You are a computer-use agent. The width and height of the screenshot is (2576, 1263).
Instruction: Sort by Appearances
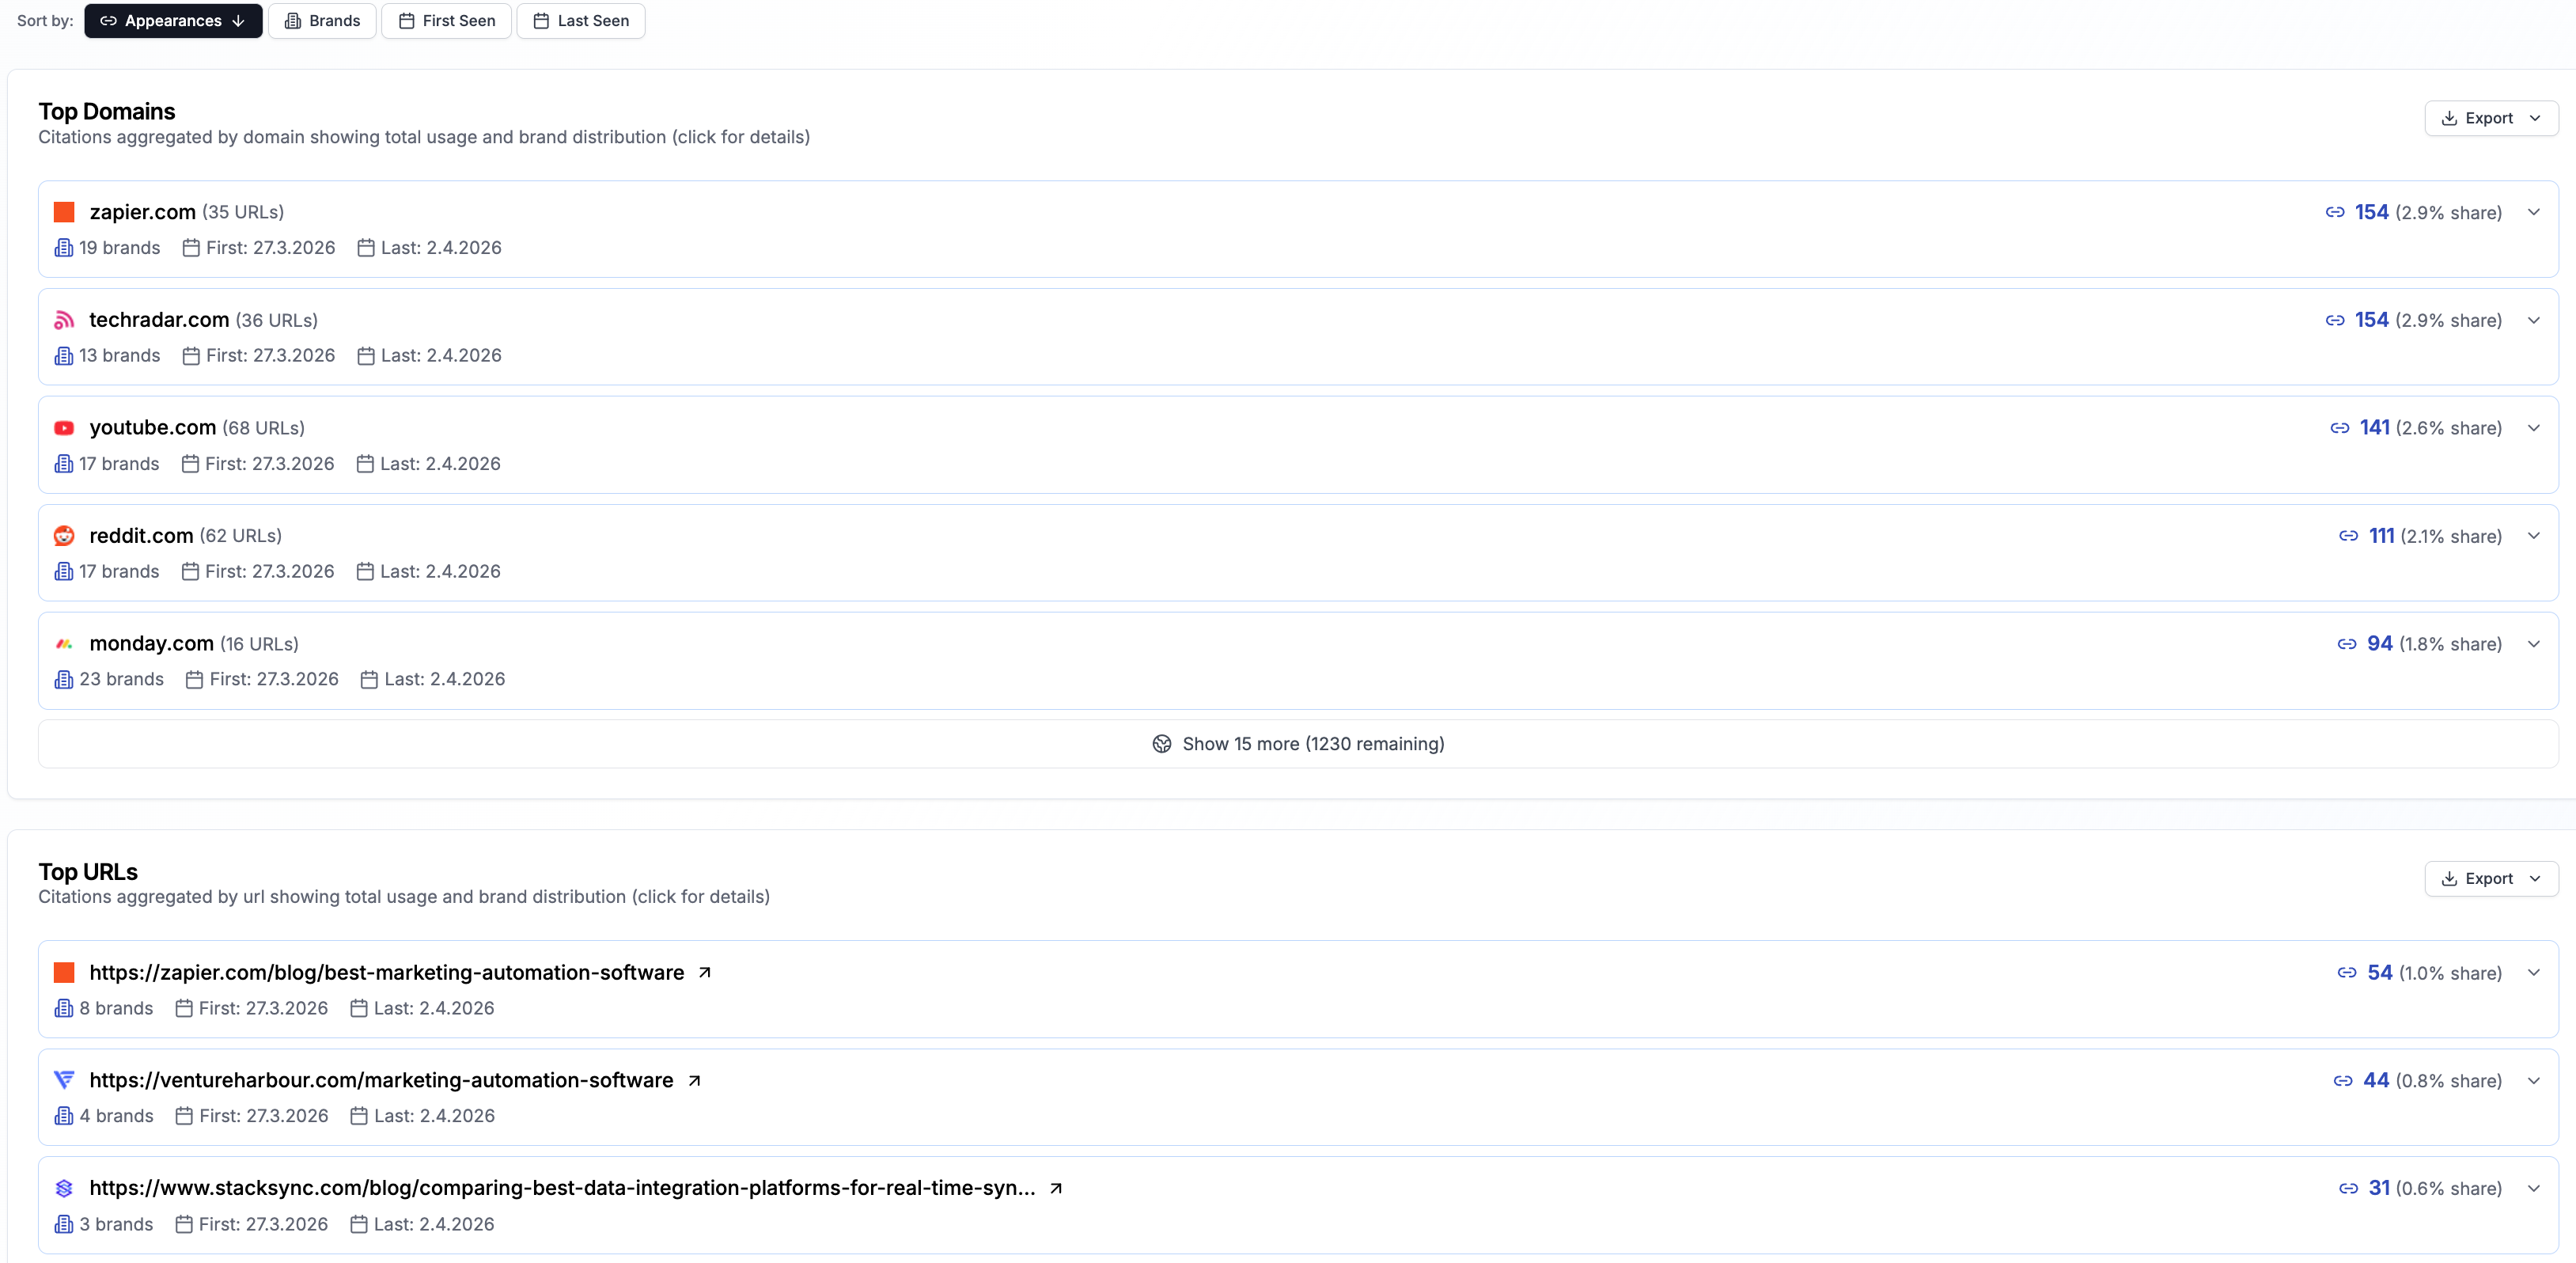[173, 21]
